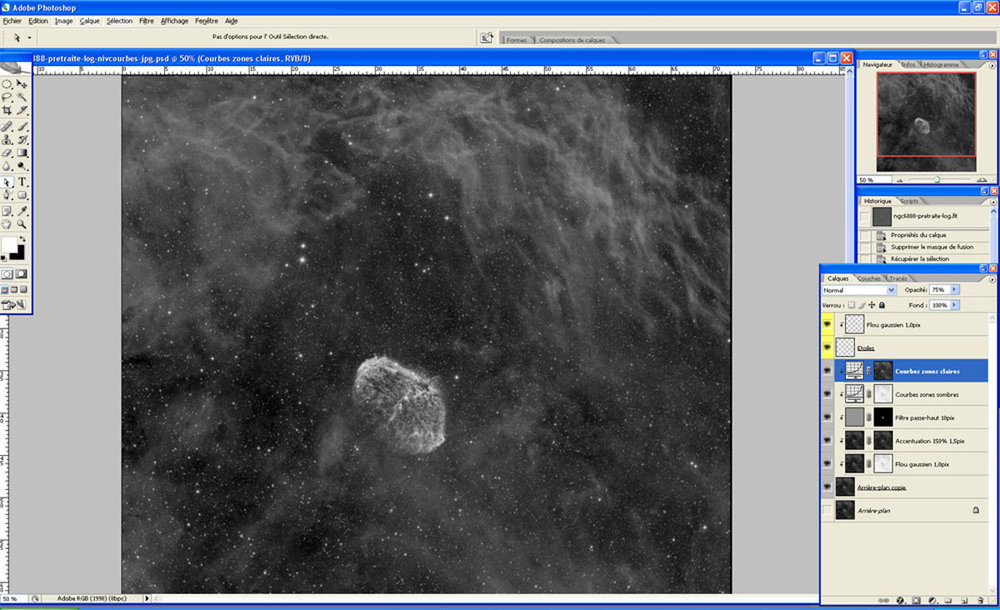Select the Eraser tool
The height and width of the screenshot is (610, 1000).
[8, 153]
